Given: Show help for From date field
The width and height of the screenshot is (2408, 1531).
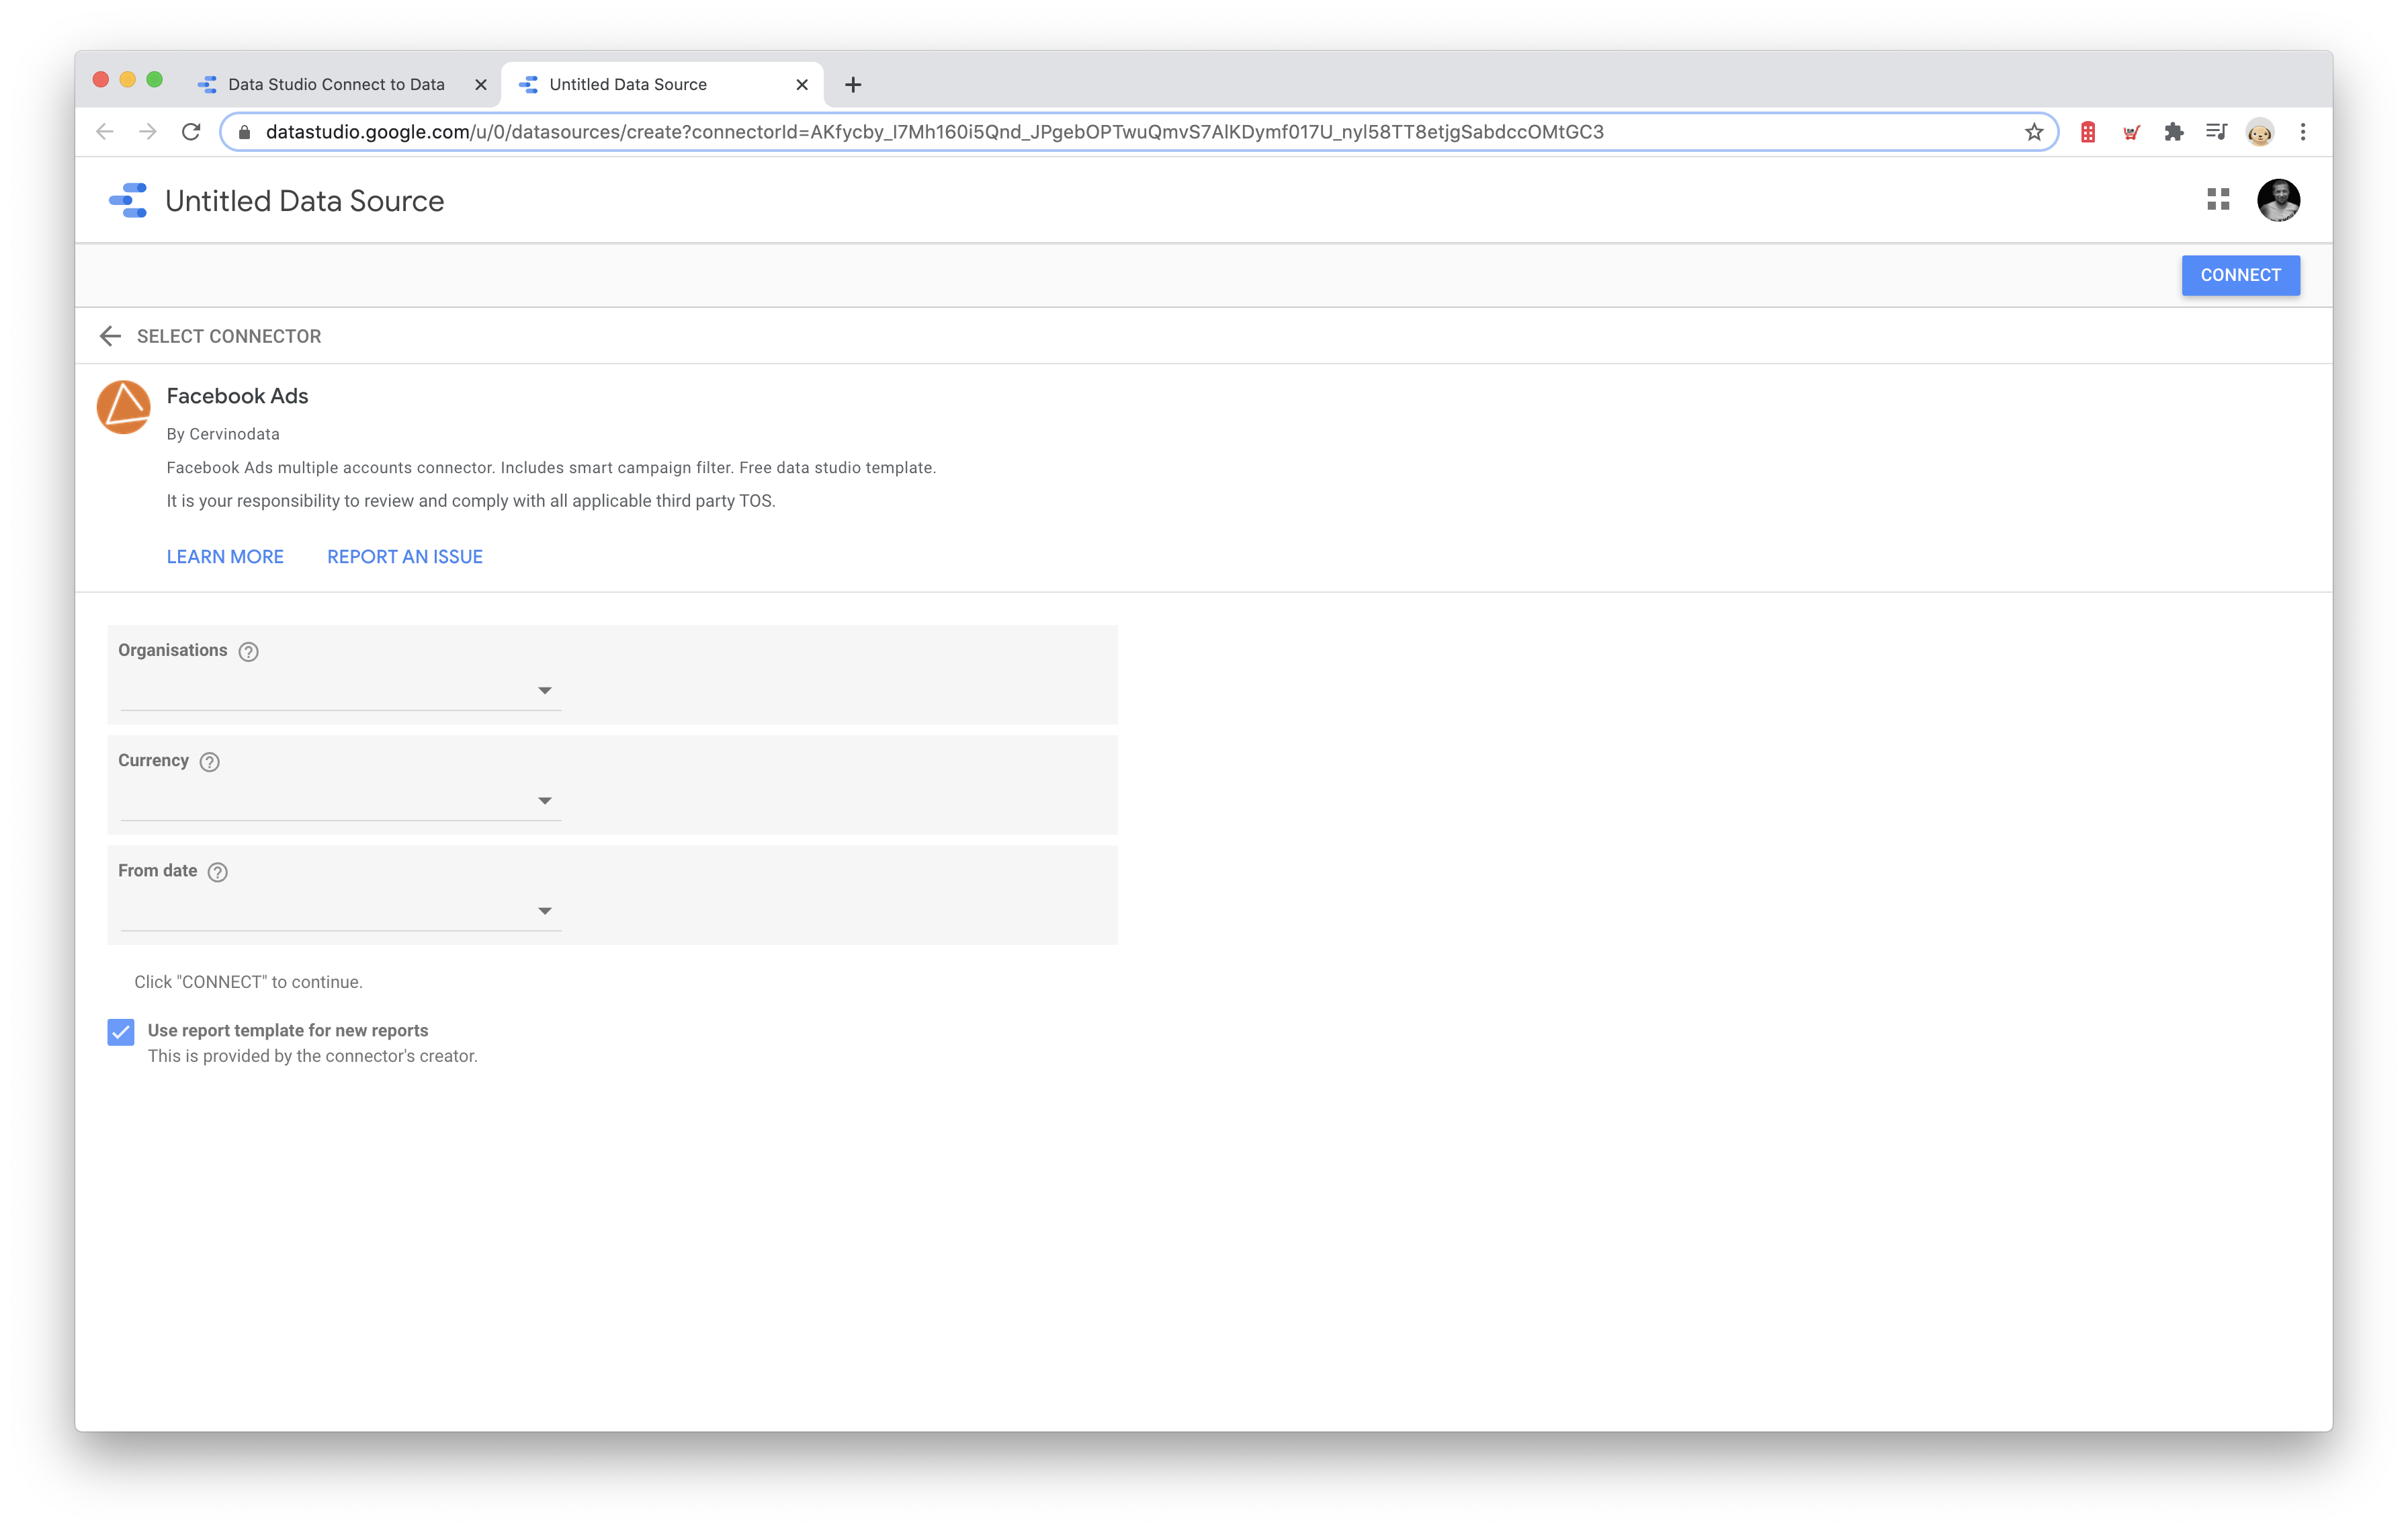Looking at the screenshot, I should (x=218, y=872).
